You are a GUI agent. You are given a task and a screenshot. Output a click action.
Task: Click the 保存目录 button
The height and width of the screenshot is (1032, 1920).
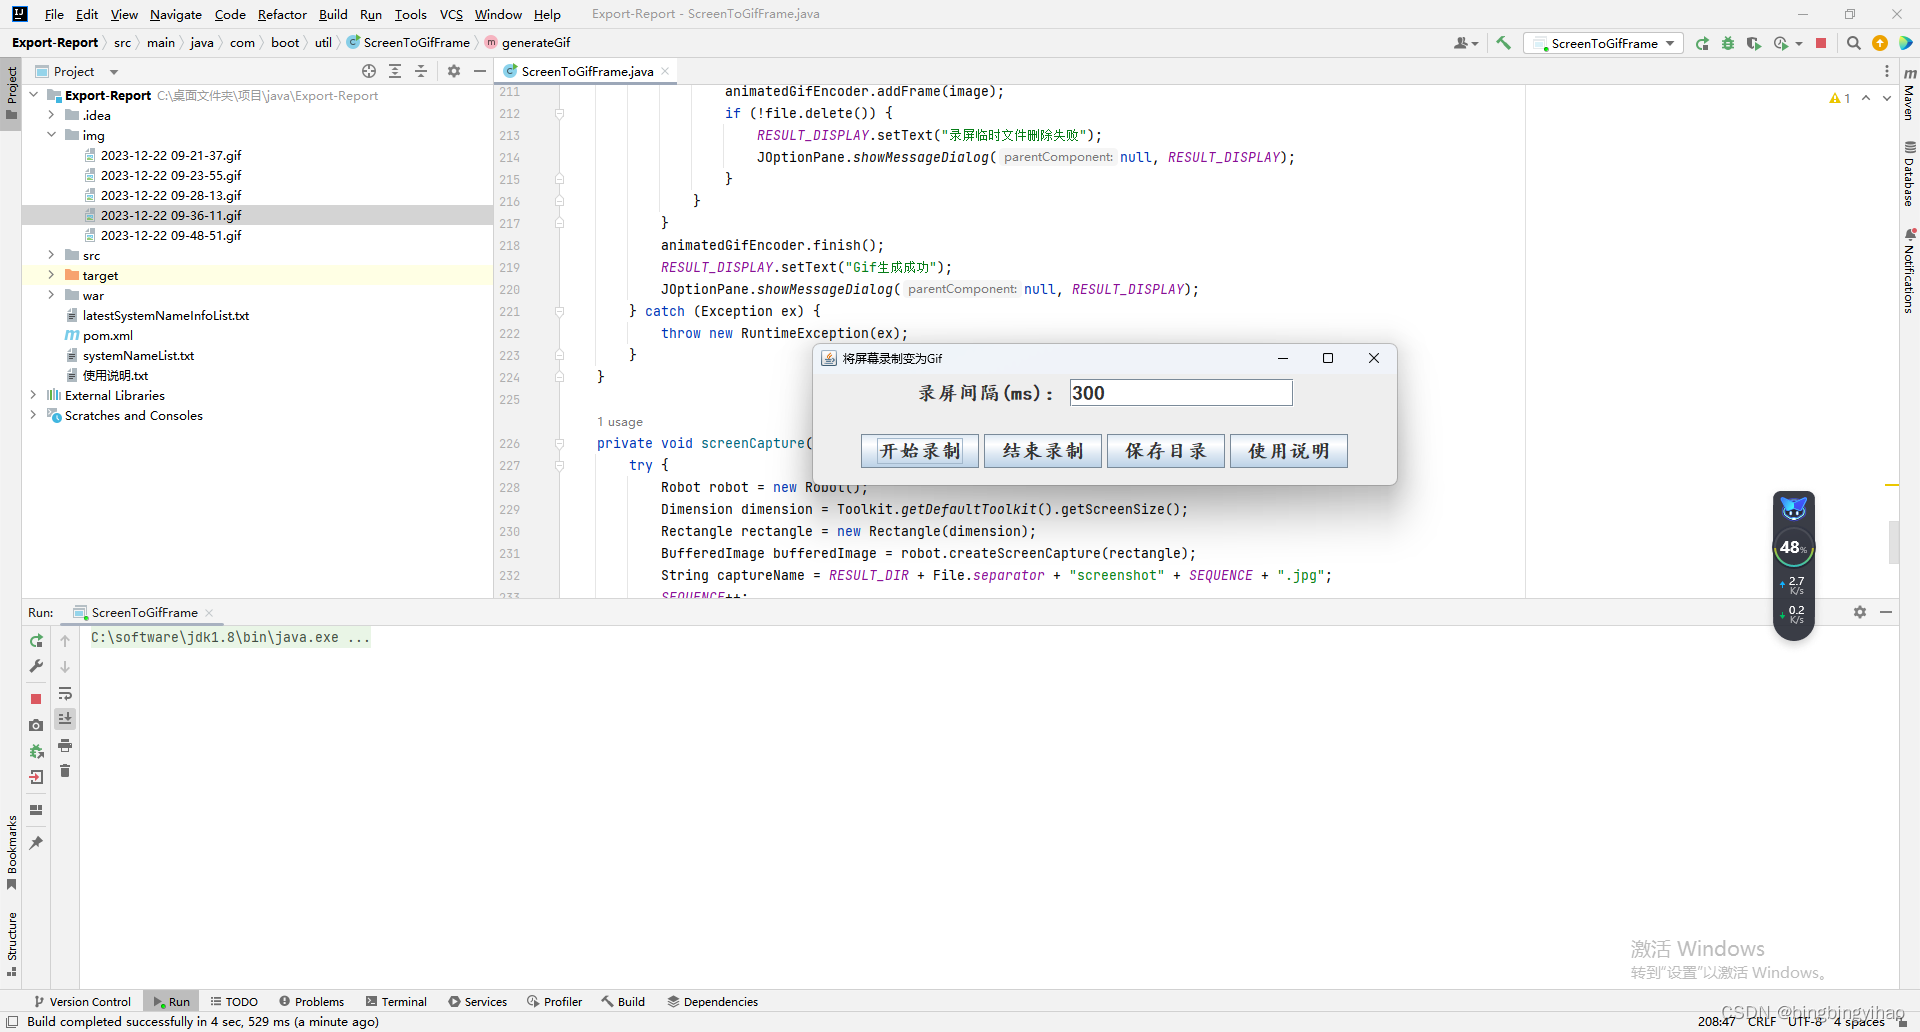[x=1166, y=451]
